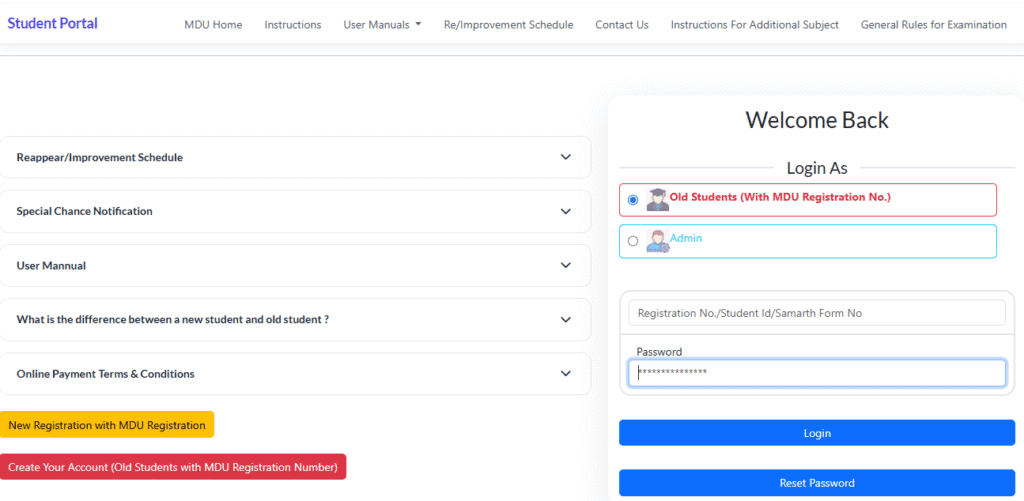Go to MDU Home
Screen dimensions: 1024x501
click(213, 25)
